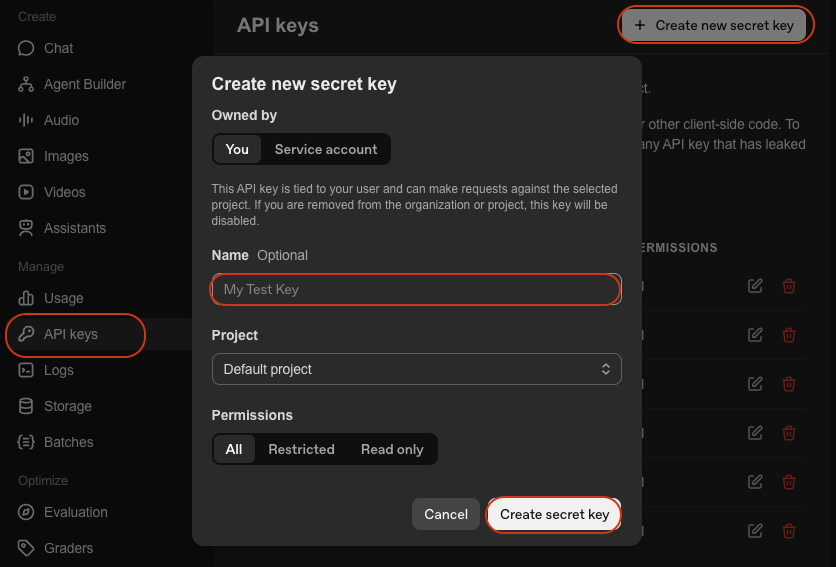Open the Assistants page

62,228
